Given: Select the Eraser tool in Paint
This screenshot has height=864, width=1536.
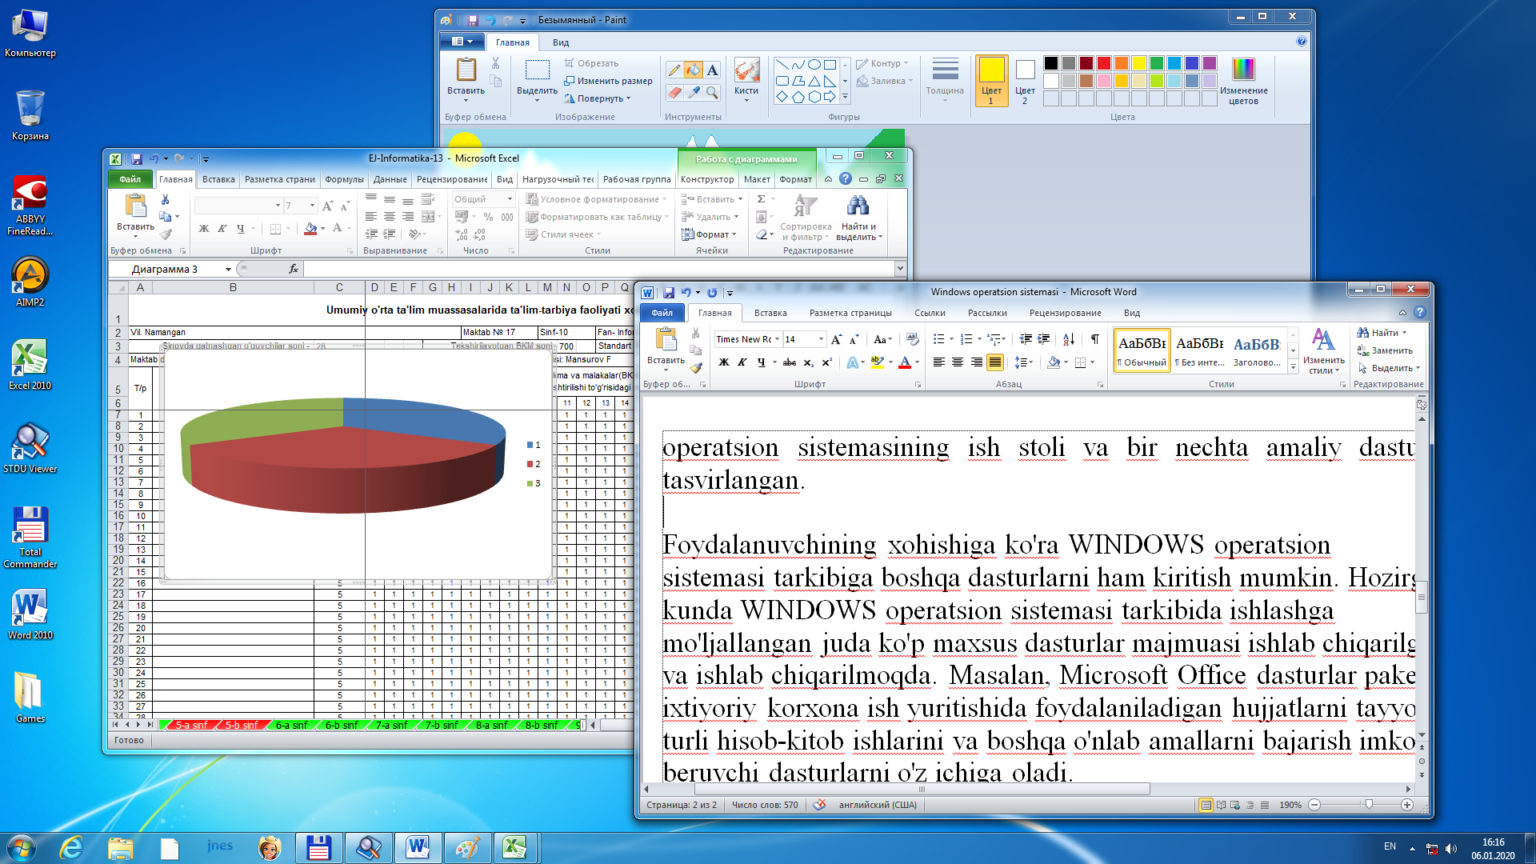Looking at the screenshot, I should [x=674, y=92].
